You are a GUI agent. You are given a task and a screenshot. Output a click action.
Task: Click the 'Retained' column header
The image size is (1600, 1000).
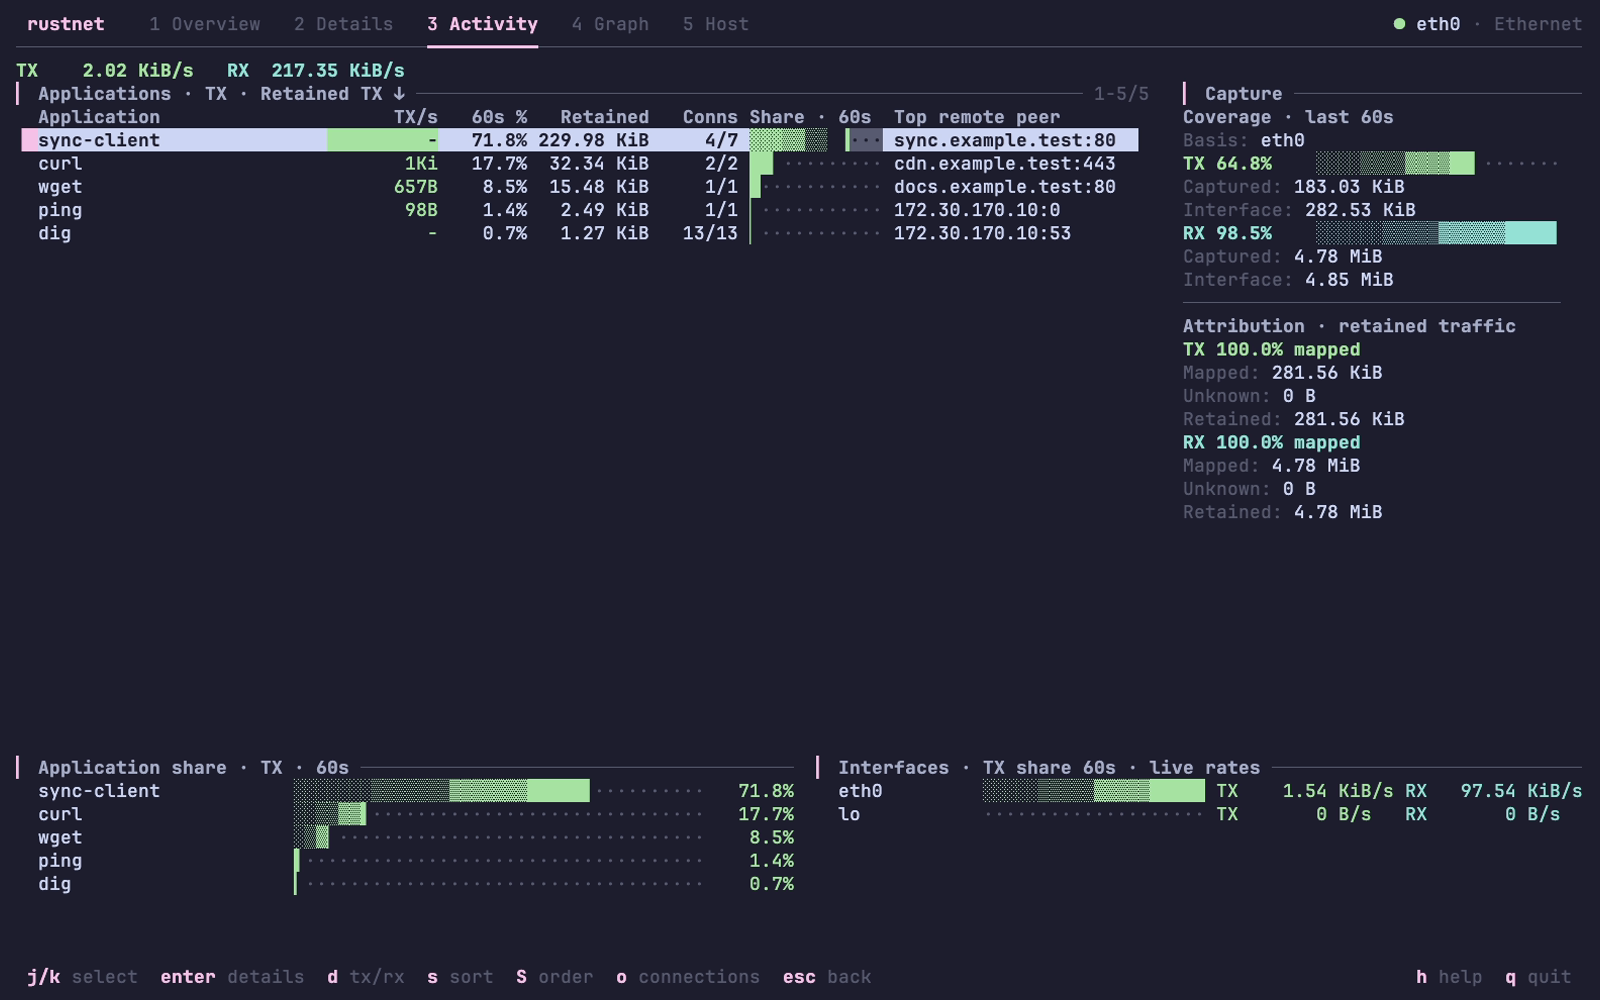(x=604, y=117)
